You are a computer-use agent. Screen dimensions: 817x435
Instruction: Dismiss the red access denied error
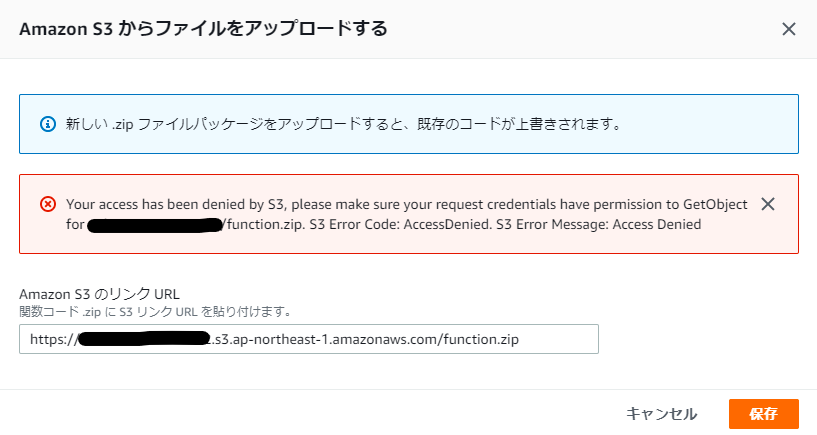tap(768, 204)
